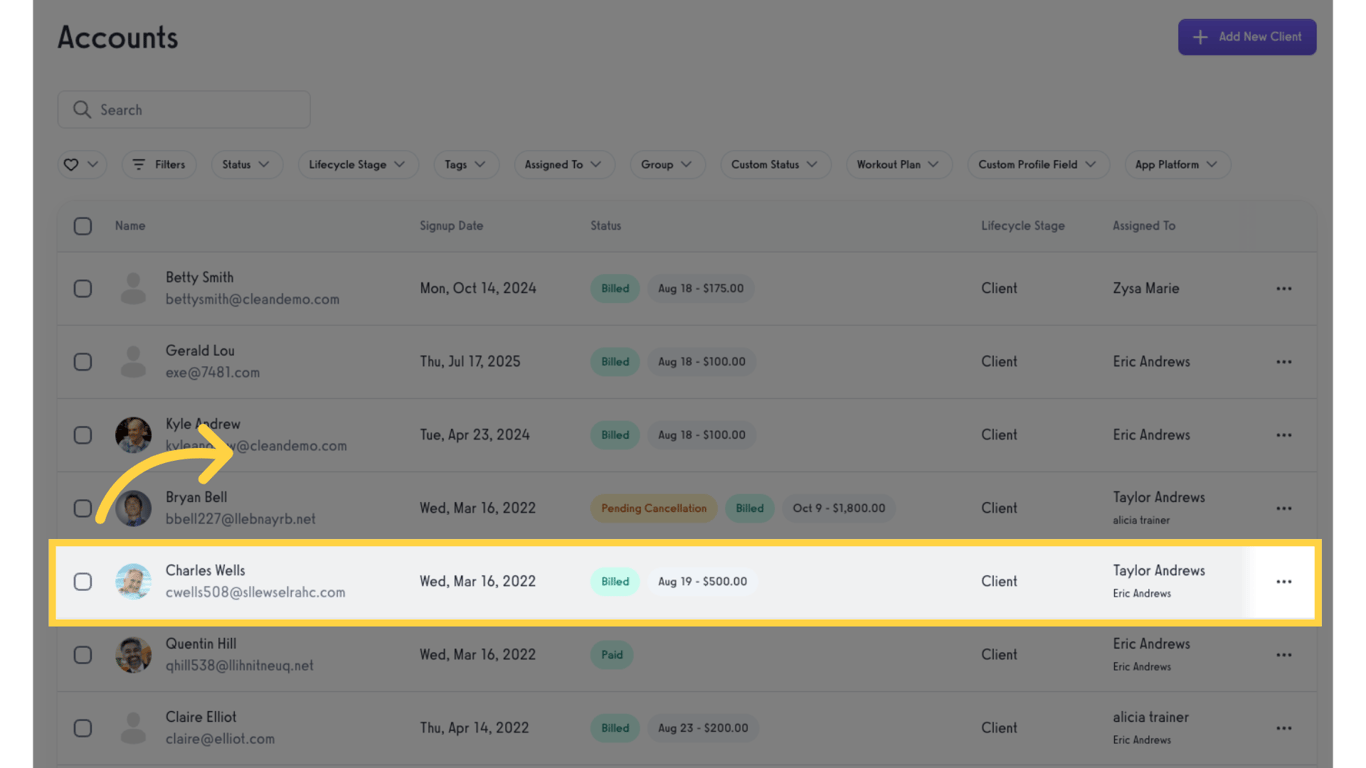
Task: Click the search magnifier icon
Action: point(82,109)
